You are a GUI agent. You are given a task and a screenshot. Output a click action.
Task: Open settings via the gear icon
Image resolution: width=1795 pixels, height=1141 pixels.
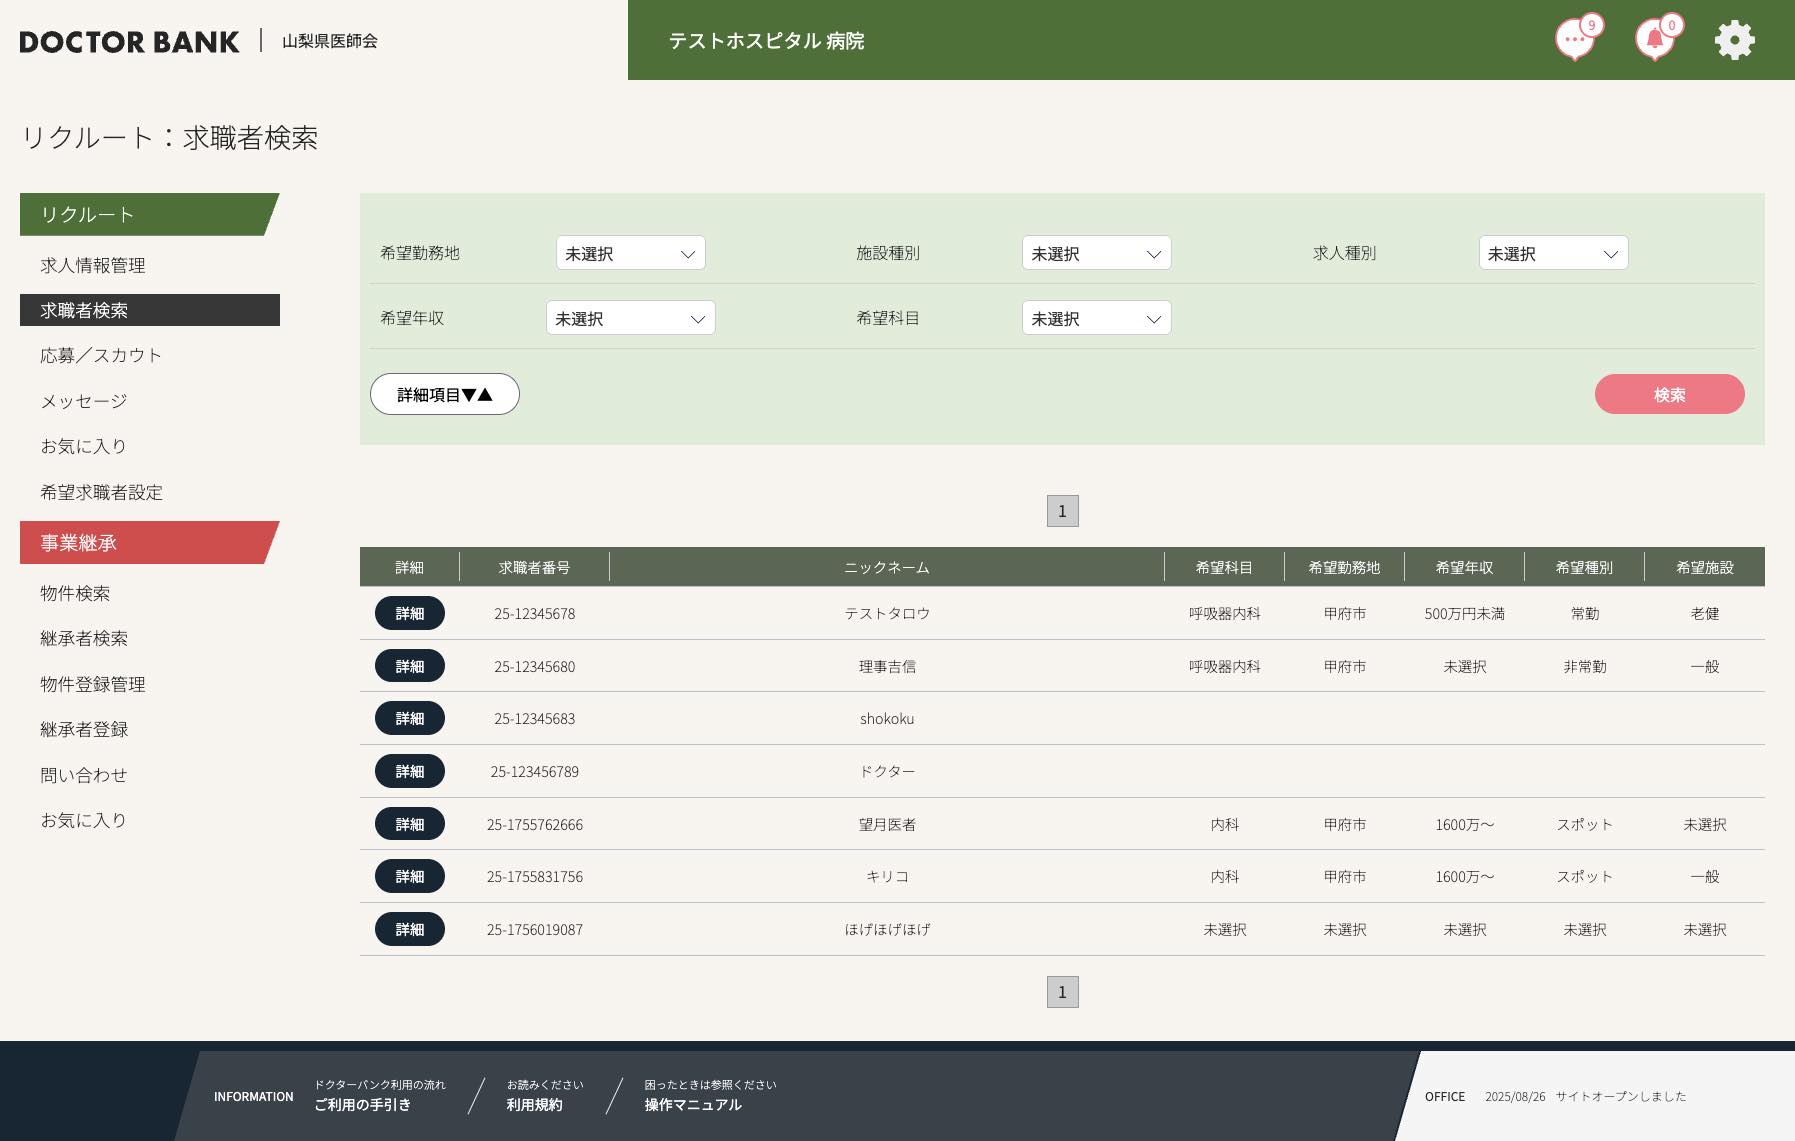(1734, 41)
